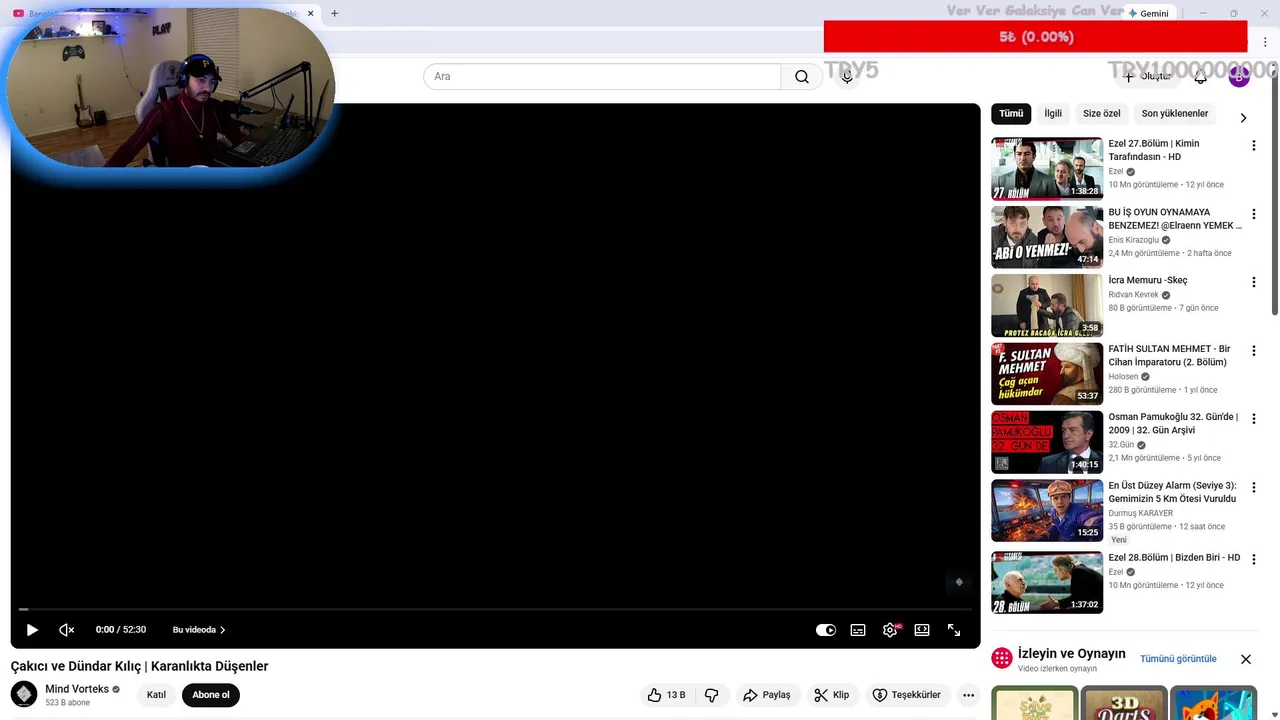Open options for Ezel 28.Bölüm
The height and width of the screenshot is (720, 1280).
click(1253, 559)
